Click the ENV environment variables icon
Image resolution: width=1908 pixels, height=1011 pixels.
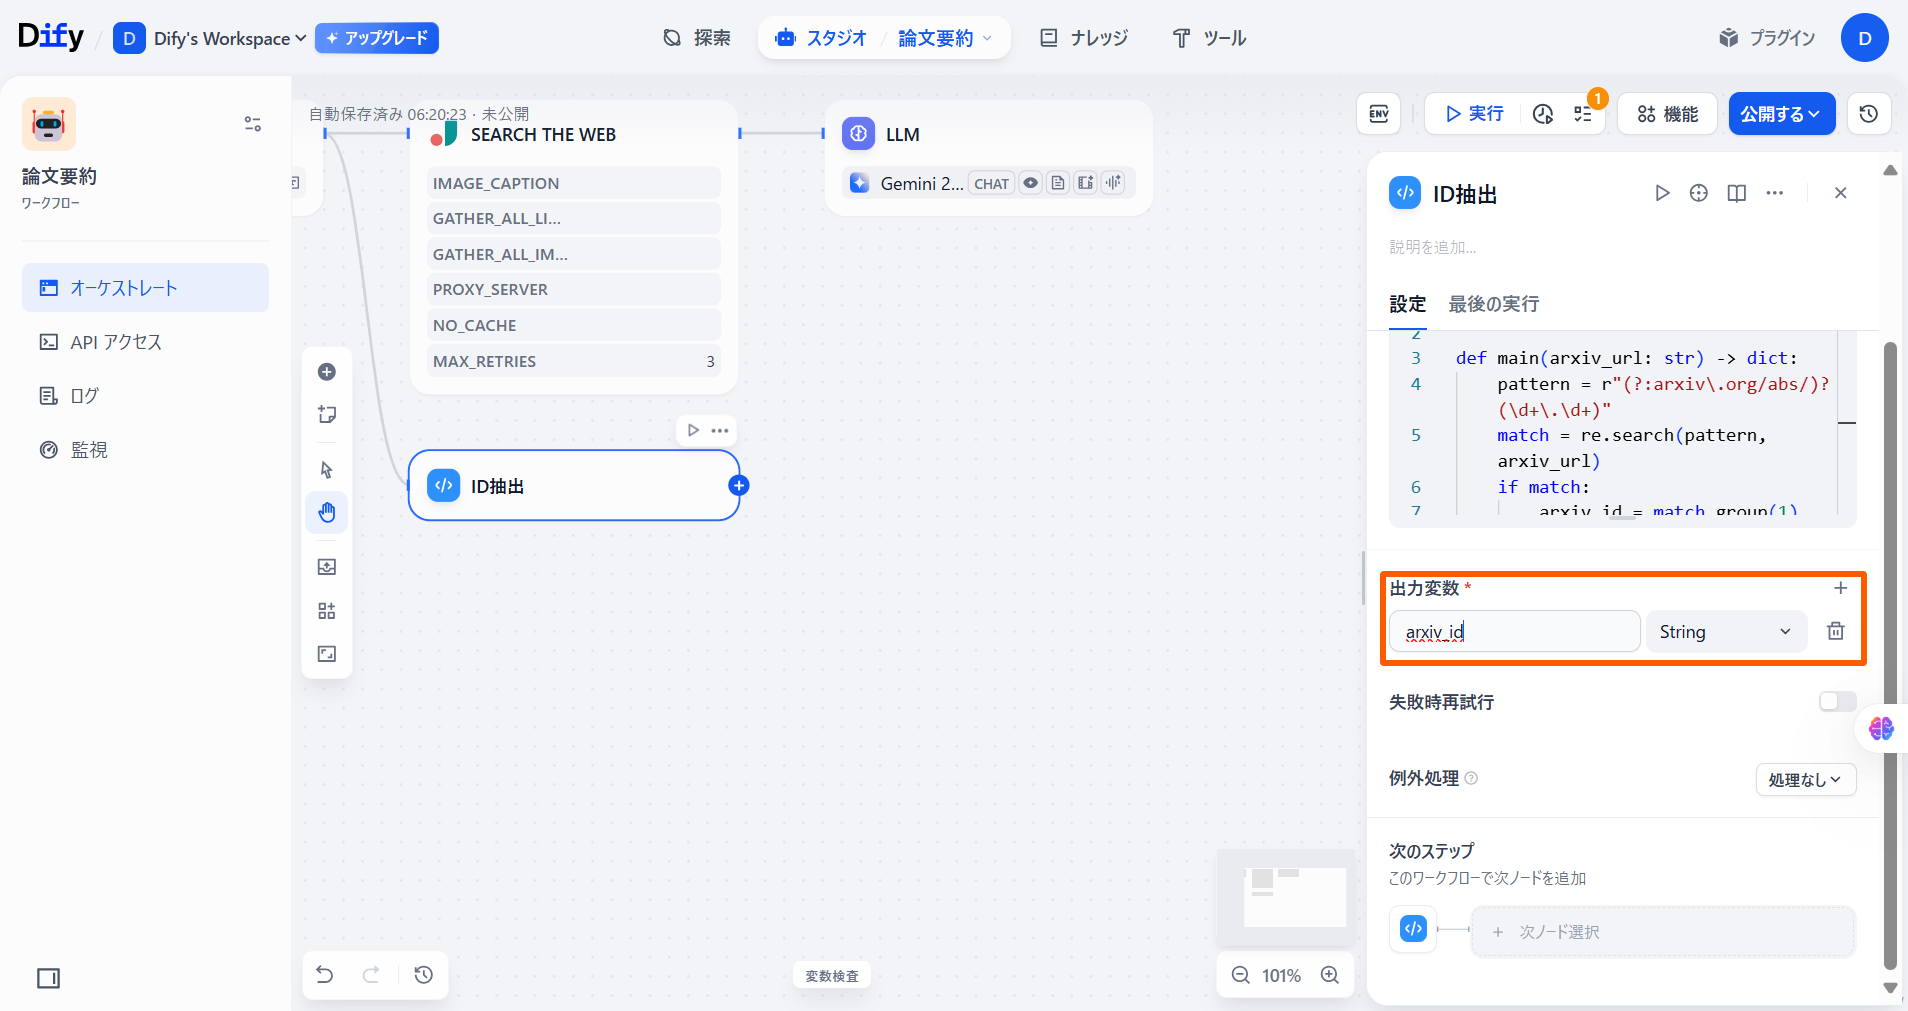pyautogui.click(x=1378, y=114)
